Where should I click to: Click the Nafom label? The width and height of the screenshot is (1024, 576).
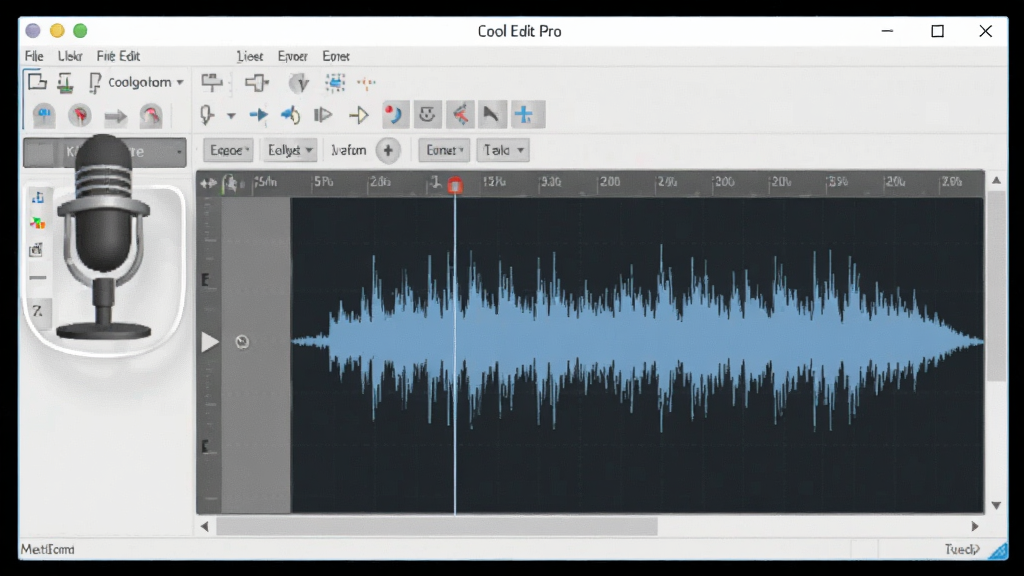pos(349,150)
